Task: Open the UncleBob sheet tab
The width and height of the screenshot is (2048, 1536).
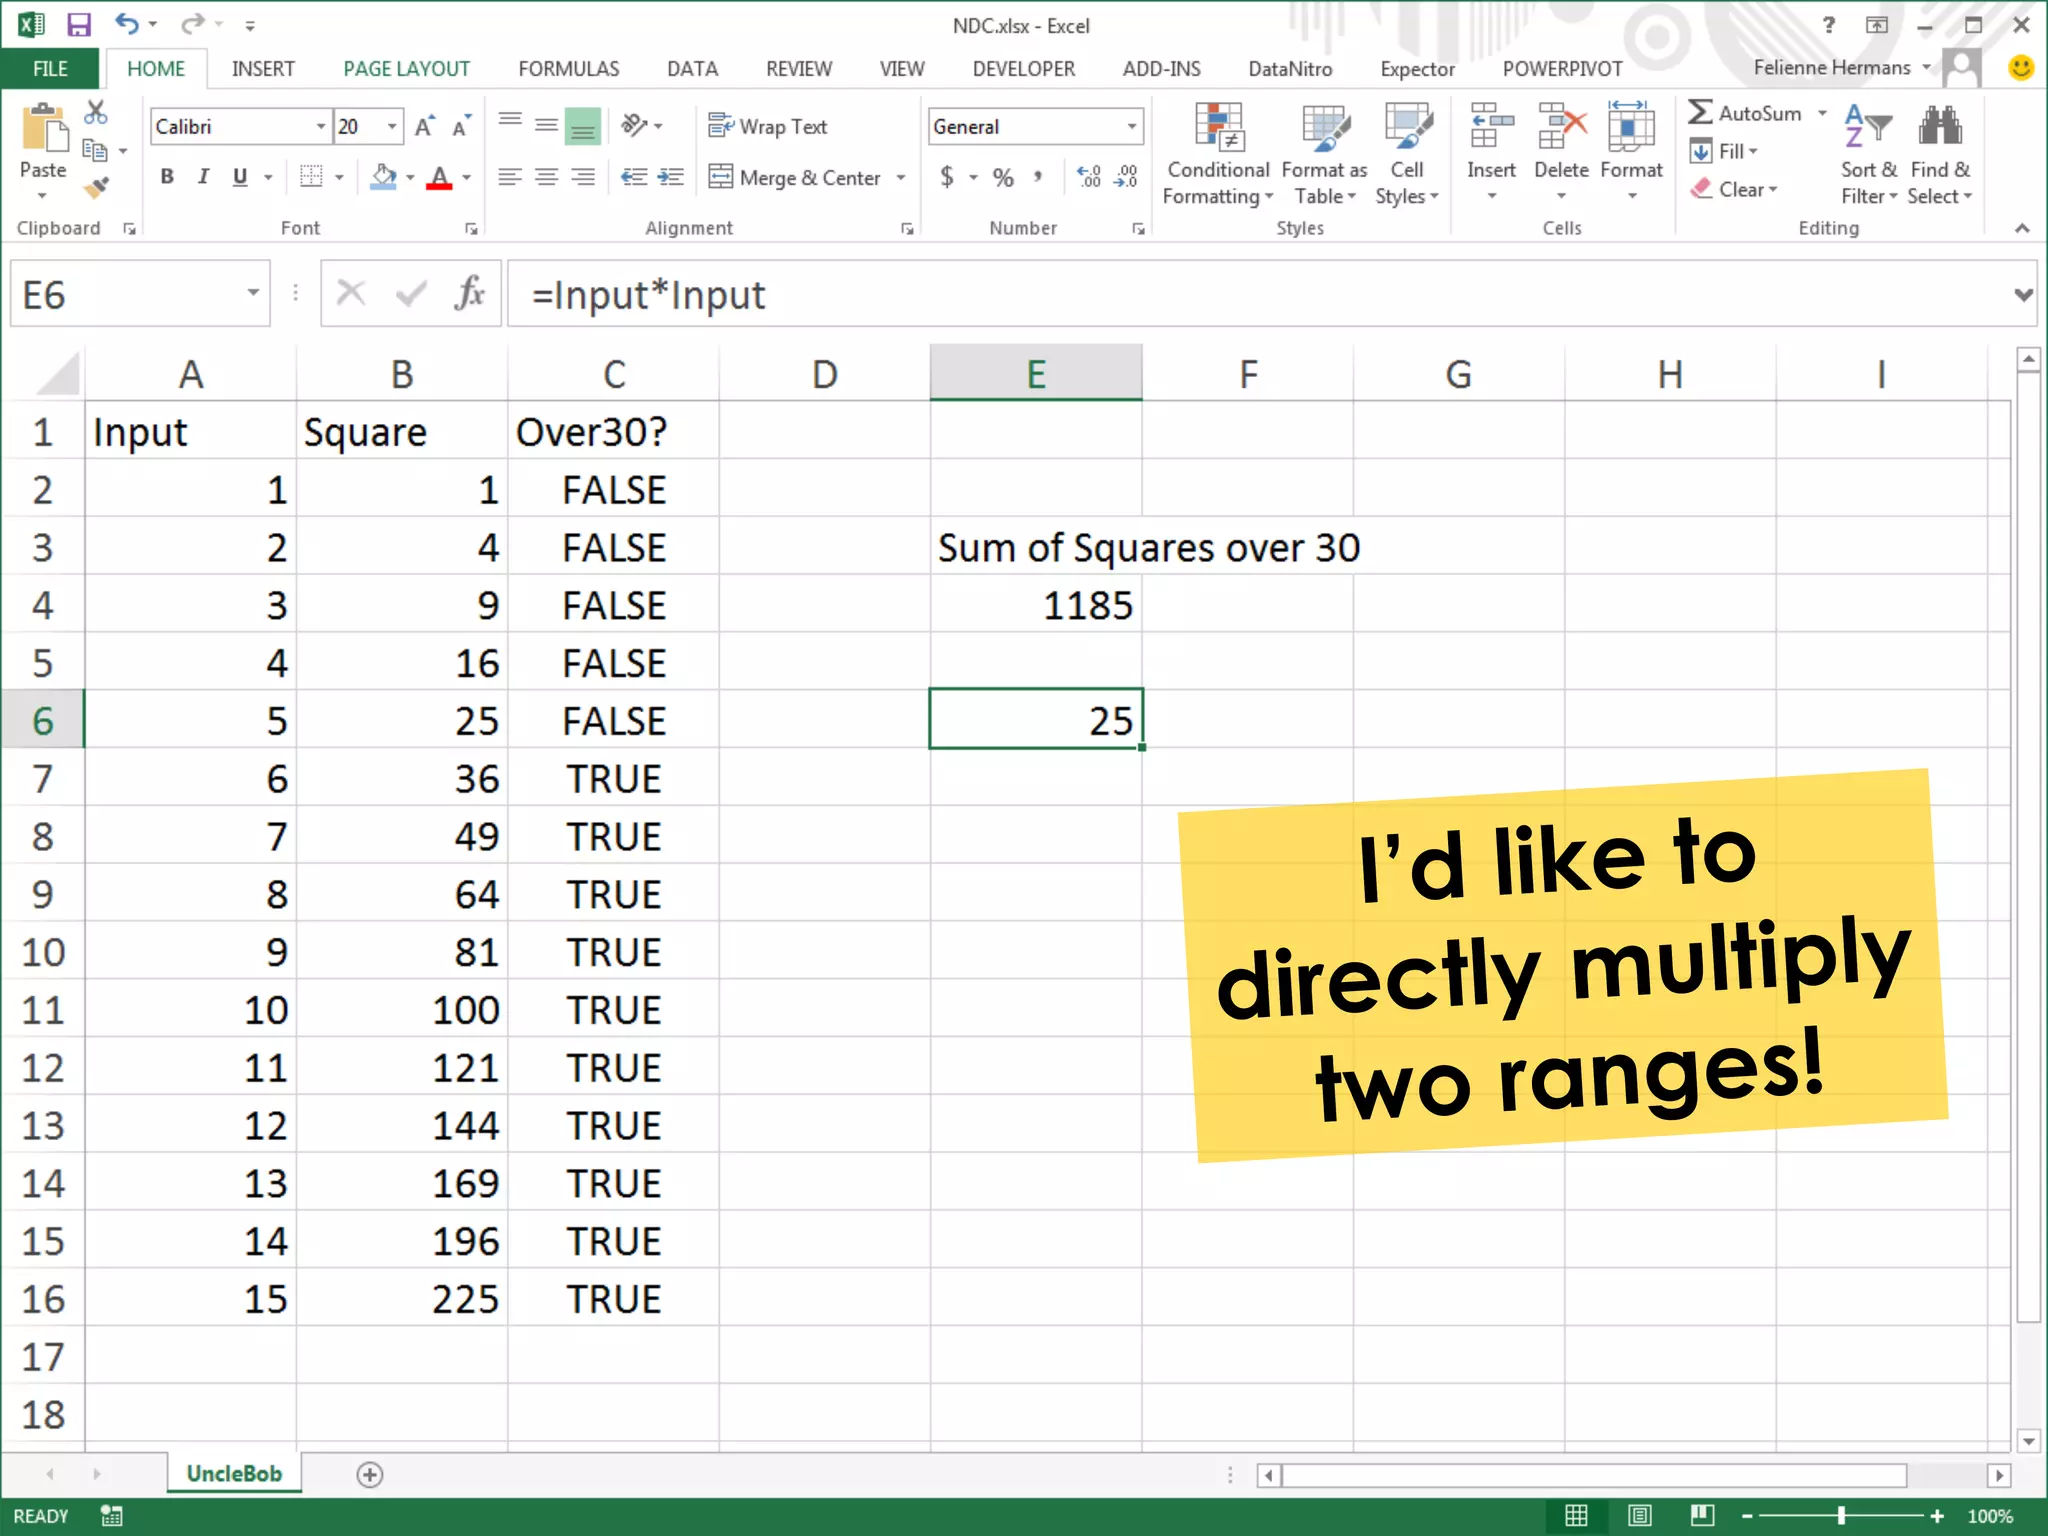Action: click(x=234, y=1473)
